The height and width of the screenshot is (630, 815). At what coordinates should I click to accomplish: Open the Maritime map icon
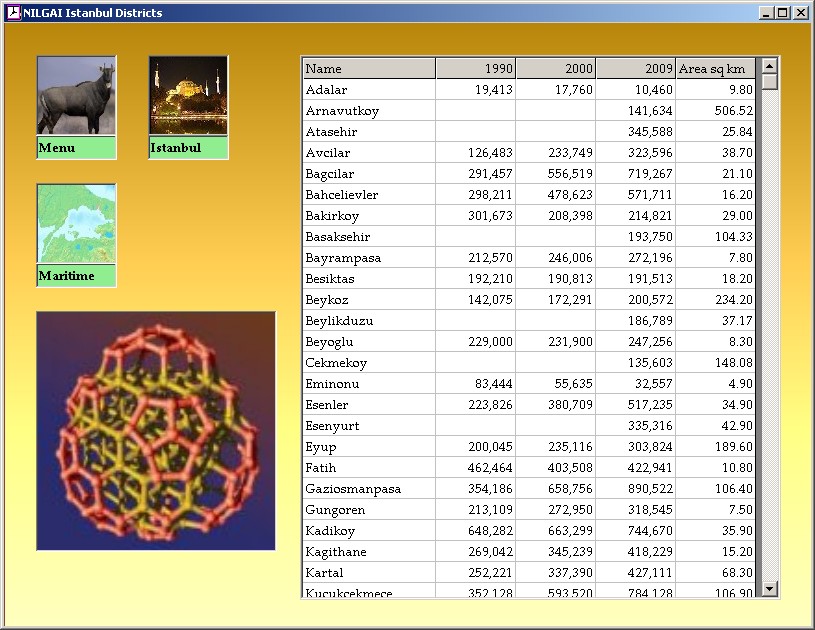point(76,224)
